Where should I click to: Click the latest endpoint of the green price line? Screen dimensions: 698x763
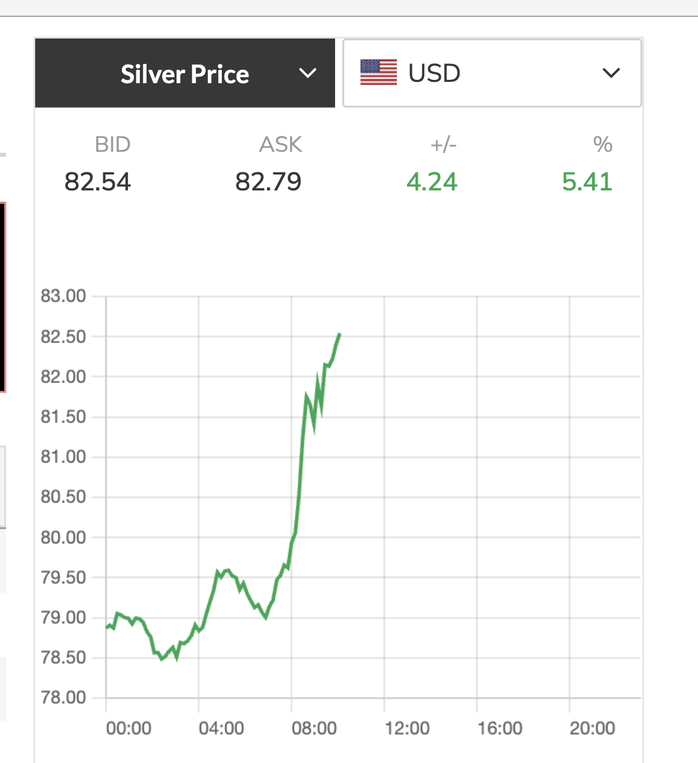pyautogui.click(x=339, y=335)
